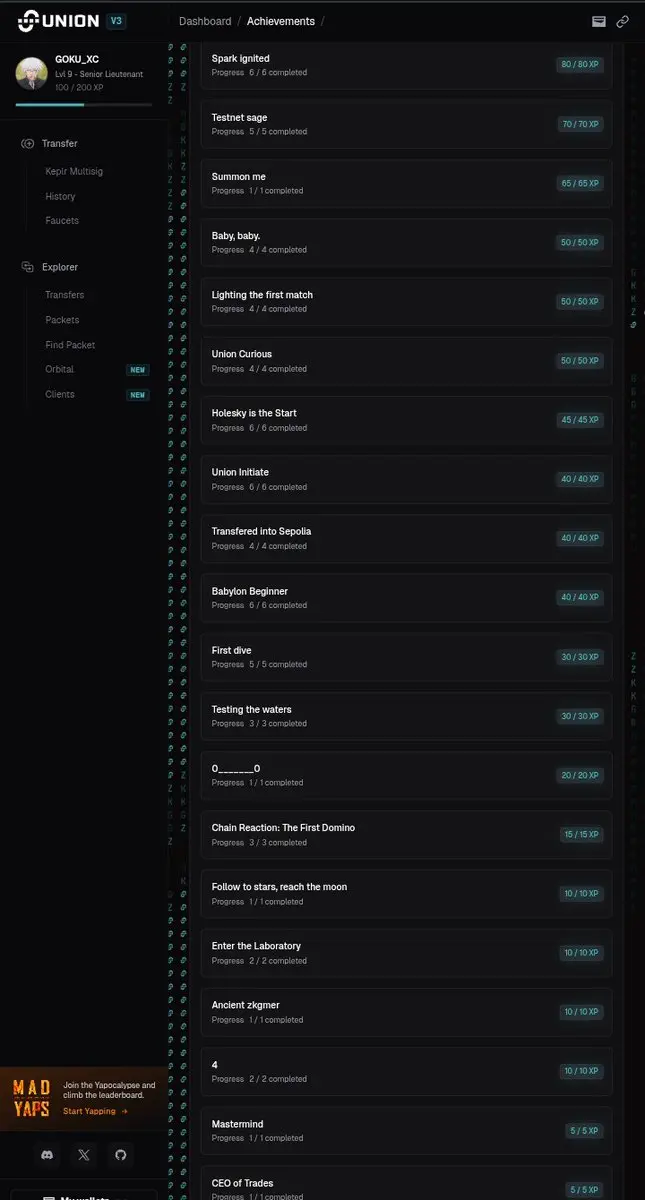Click the Explorer section icon

27,267
